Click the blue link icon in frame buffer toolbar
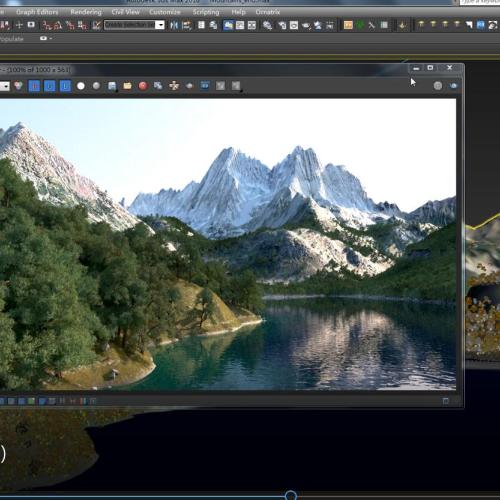The height and width of the screenshot is (500, 500). [x=205, y=86]
